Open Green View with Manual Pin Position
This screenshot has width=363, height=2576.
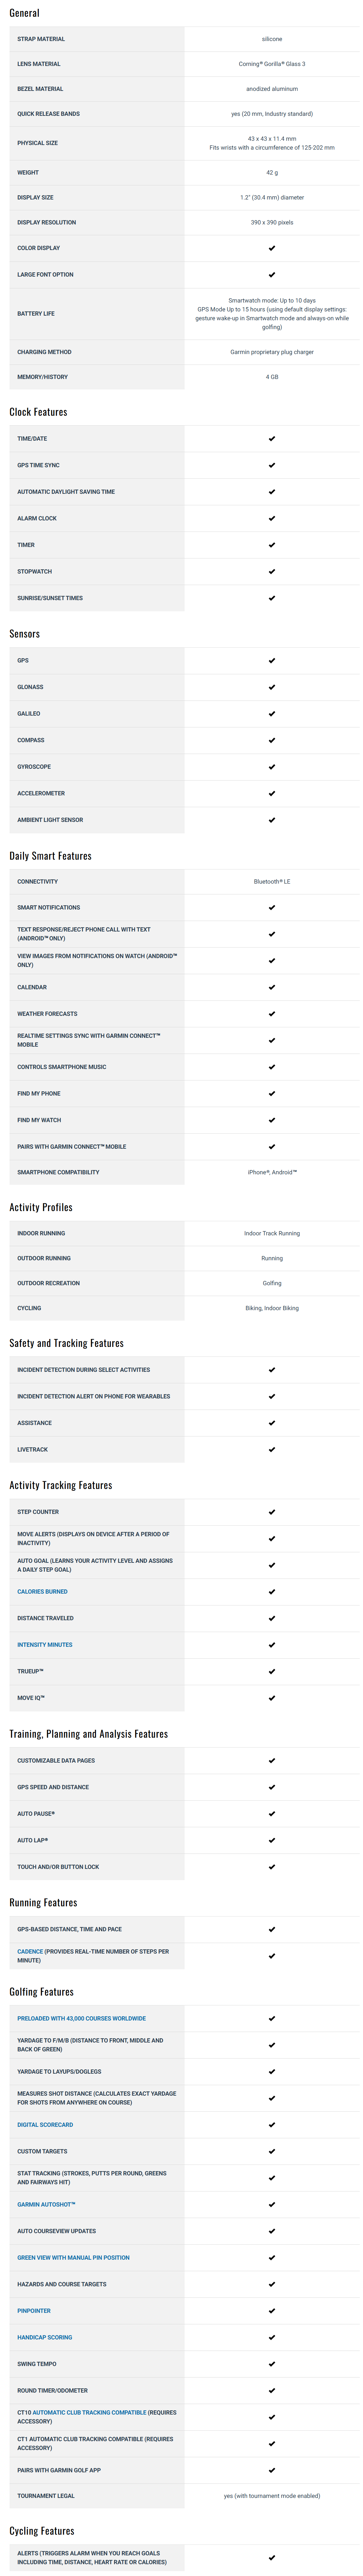point(73,2257)
